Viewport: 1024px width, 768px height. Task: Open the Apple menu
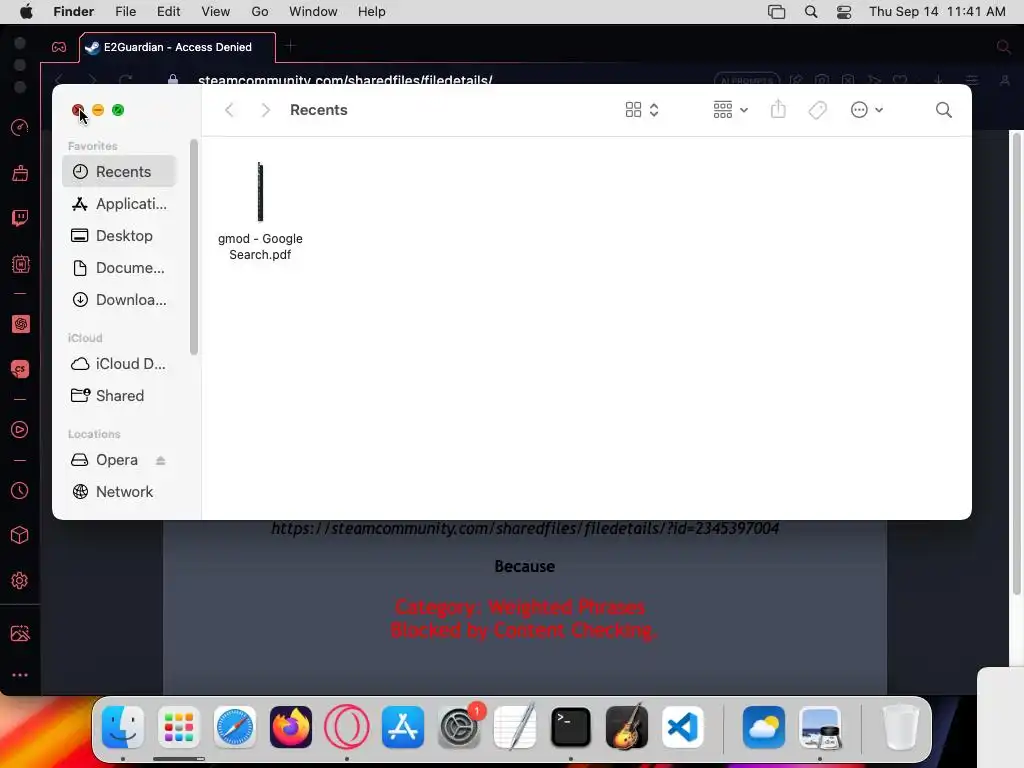click(x=26, y=12)
